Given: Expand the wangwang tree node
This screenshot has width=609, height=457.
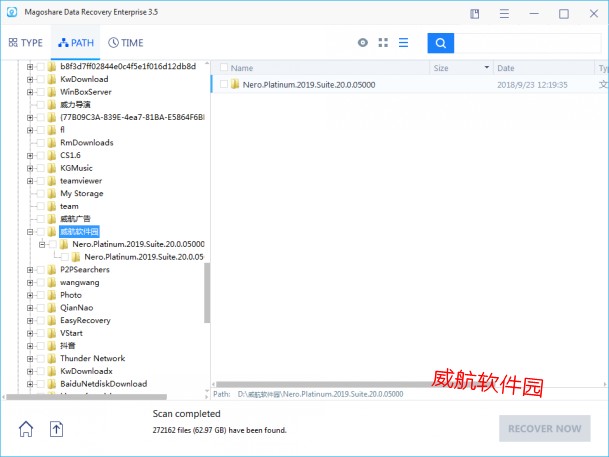Looking at the screenshot, I should pos(30,283).
